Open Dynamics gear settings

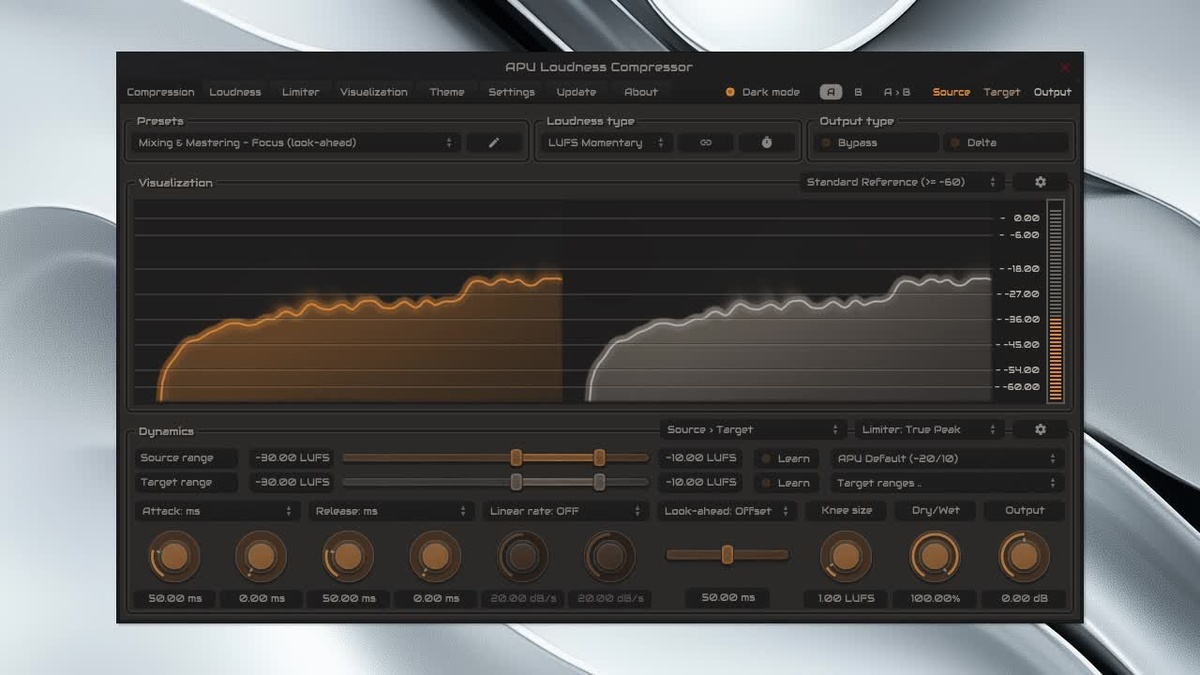click(1040, 429)
